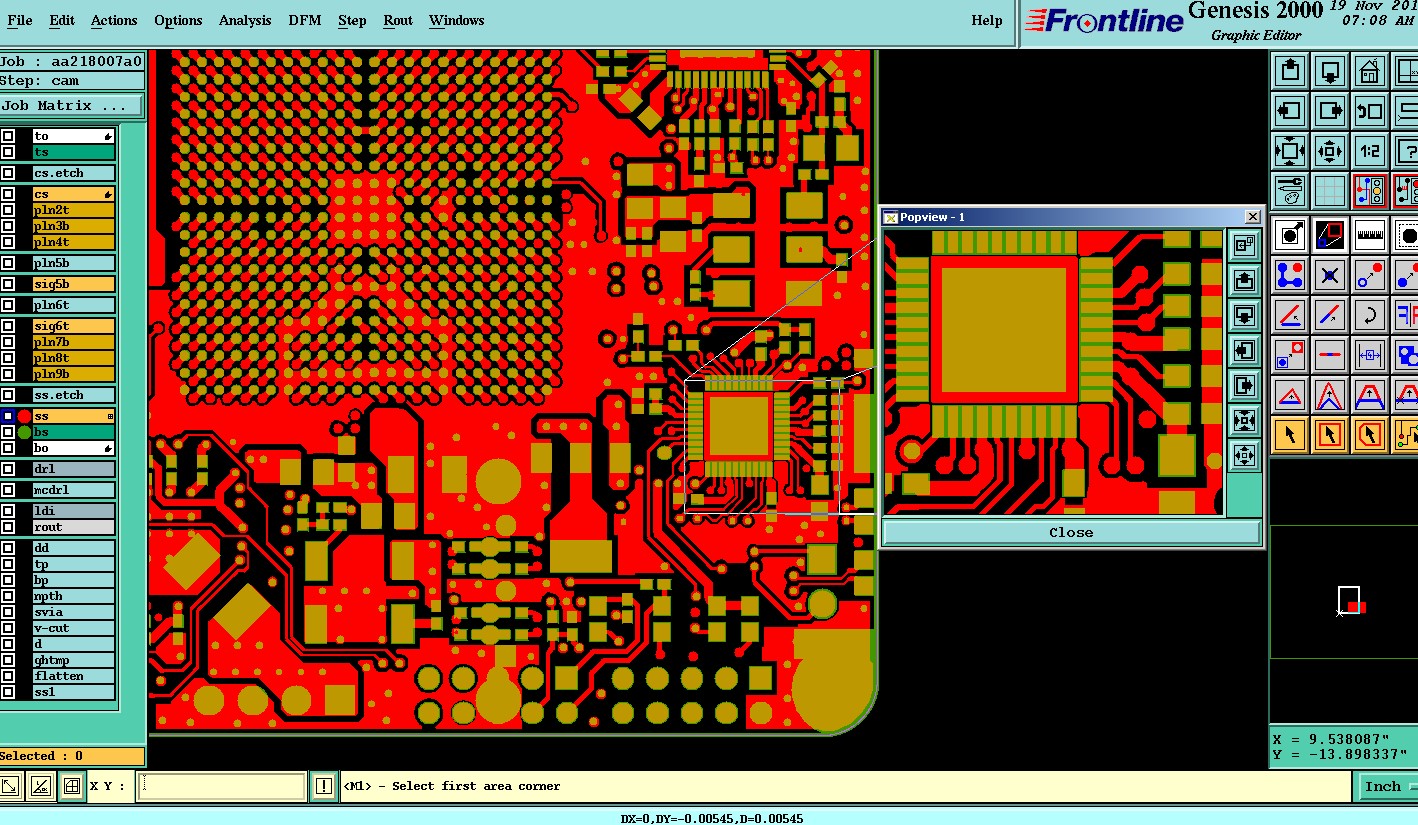
Task: Select layer name 'flatten'
Action: coord(74,676)
